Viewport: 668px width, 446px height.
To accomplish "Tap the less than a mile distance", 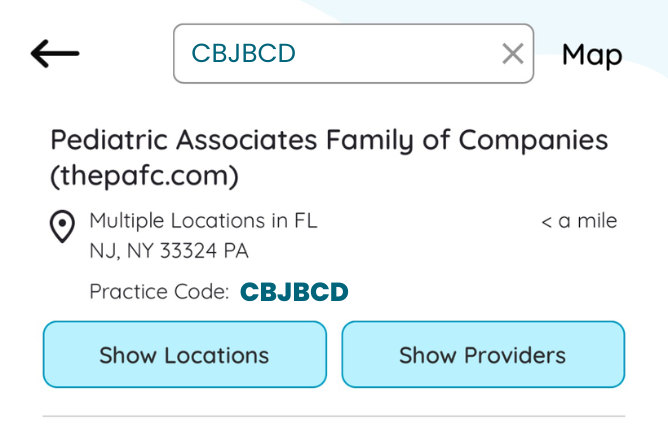I will coord(579,221).
